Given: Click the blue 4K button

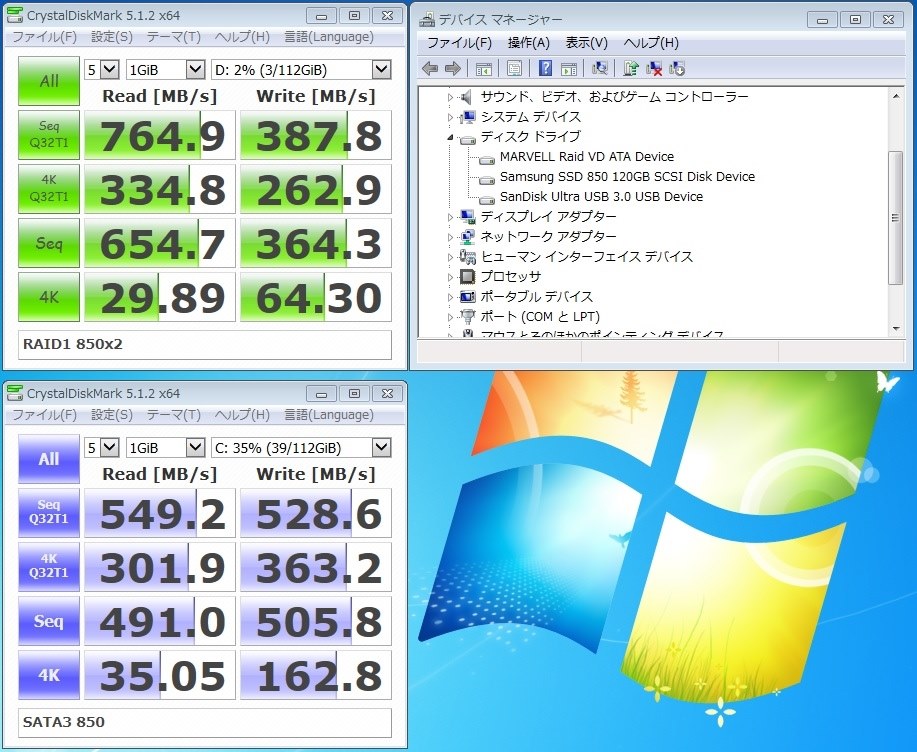Looking at the screenshot, I should (49, 674).
